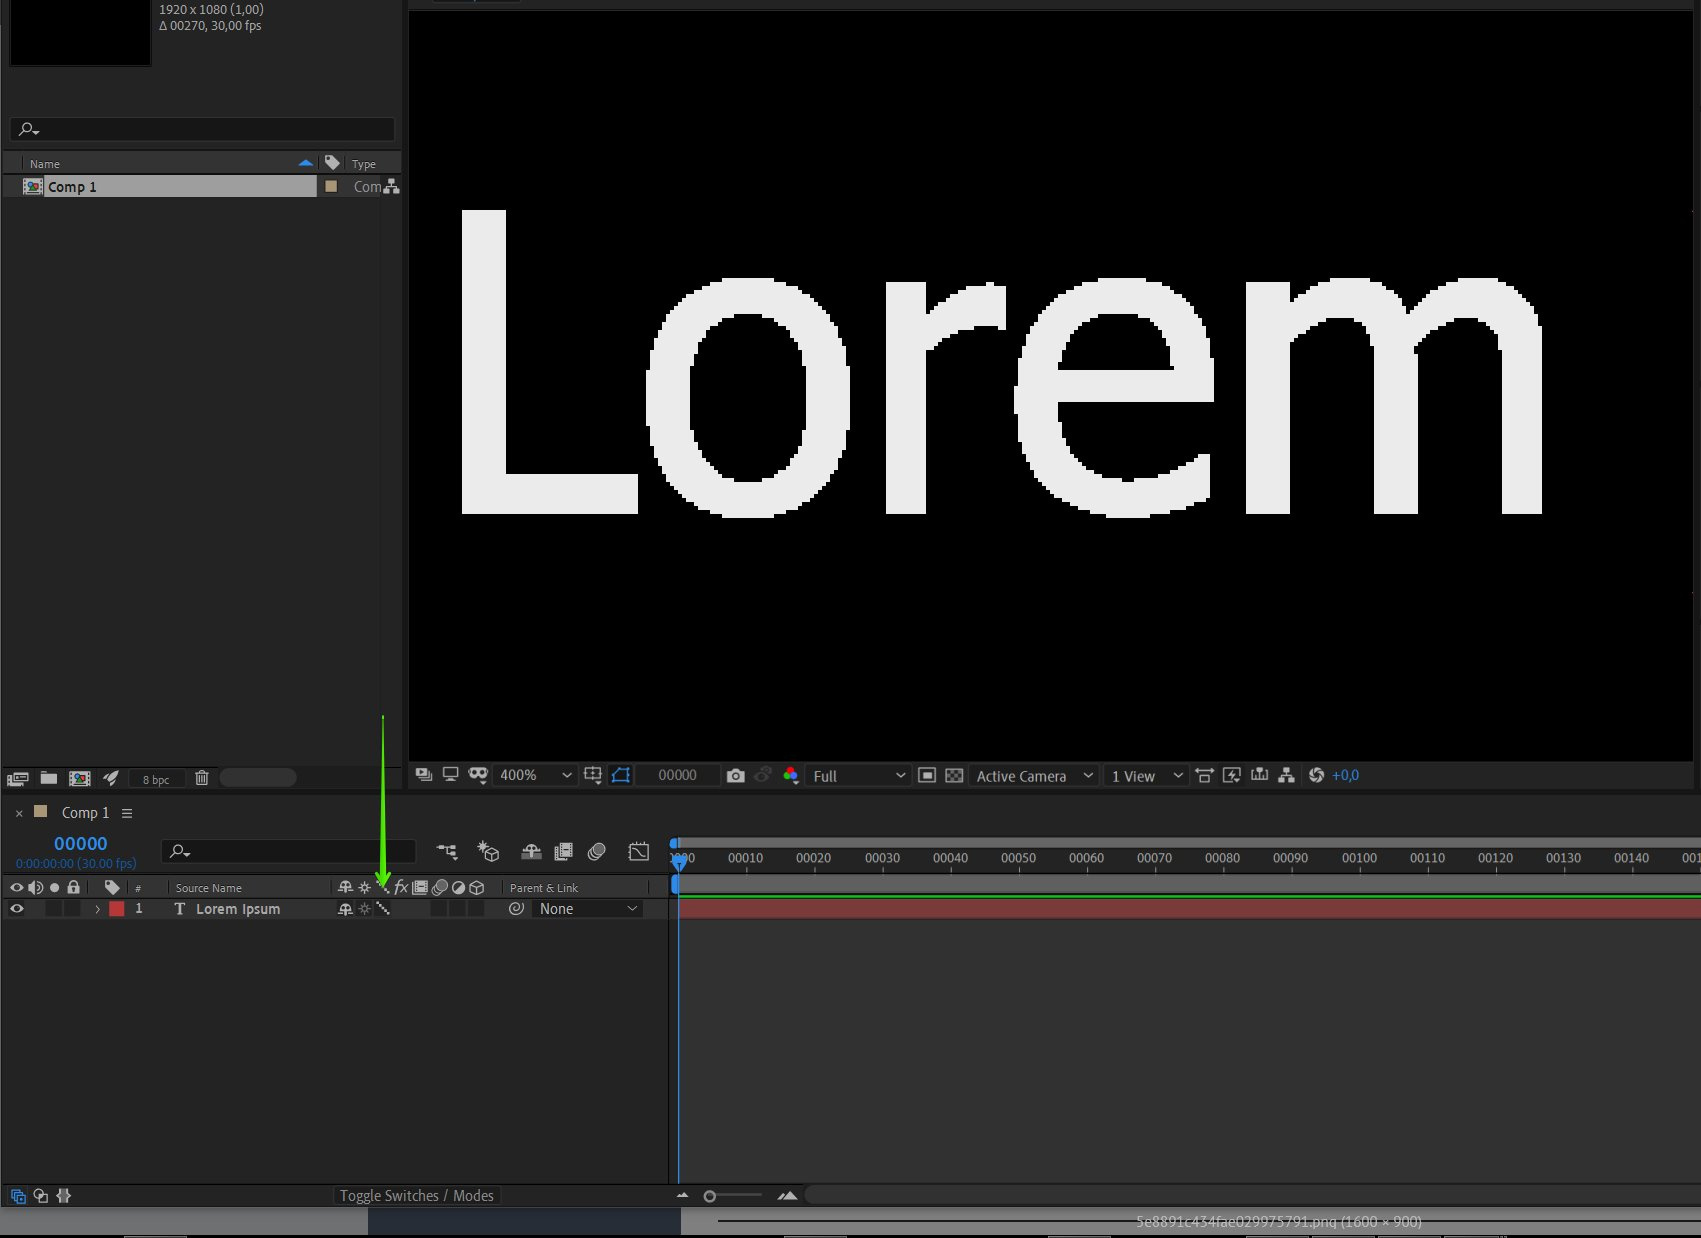Open the Active Camera view dropdown
Screen dimensions: 1701x1238
click(x=1034, y=775)
